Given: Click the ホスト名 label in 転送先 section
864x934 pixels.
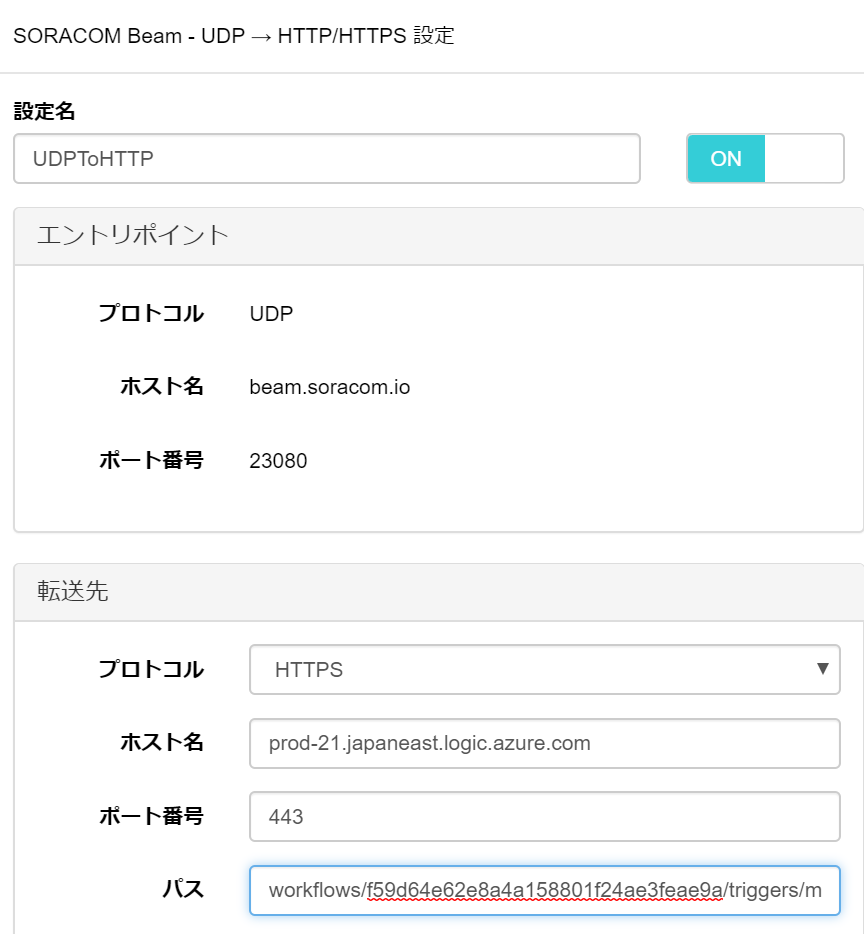Looking at the screenshot, I should click(x=162, y=743).
